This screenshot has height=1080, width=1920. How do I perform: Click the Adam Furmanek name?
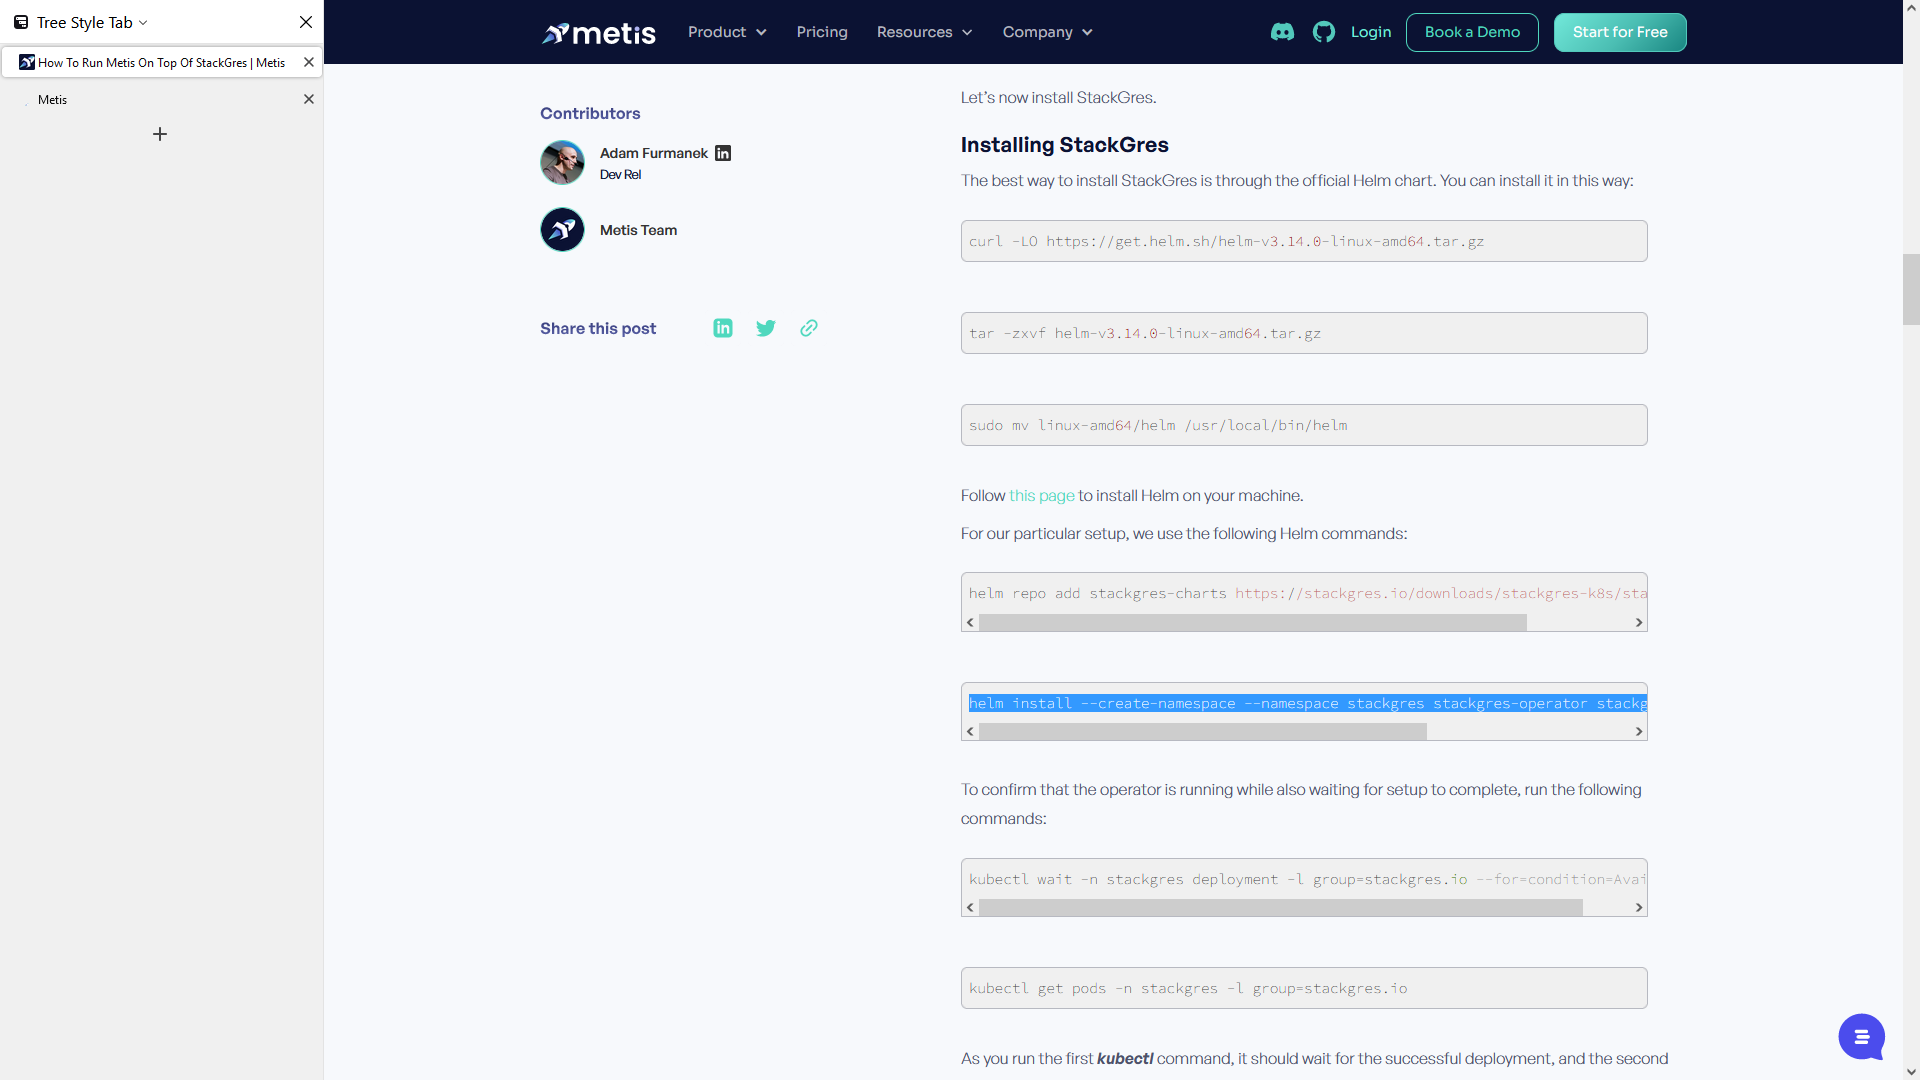pos(653,153)
